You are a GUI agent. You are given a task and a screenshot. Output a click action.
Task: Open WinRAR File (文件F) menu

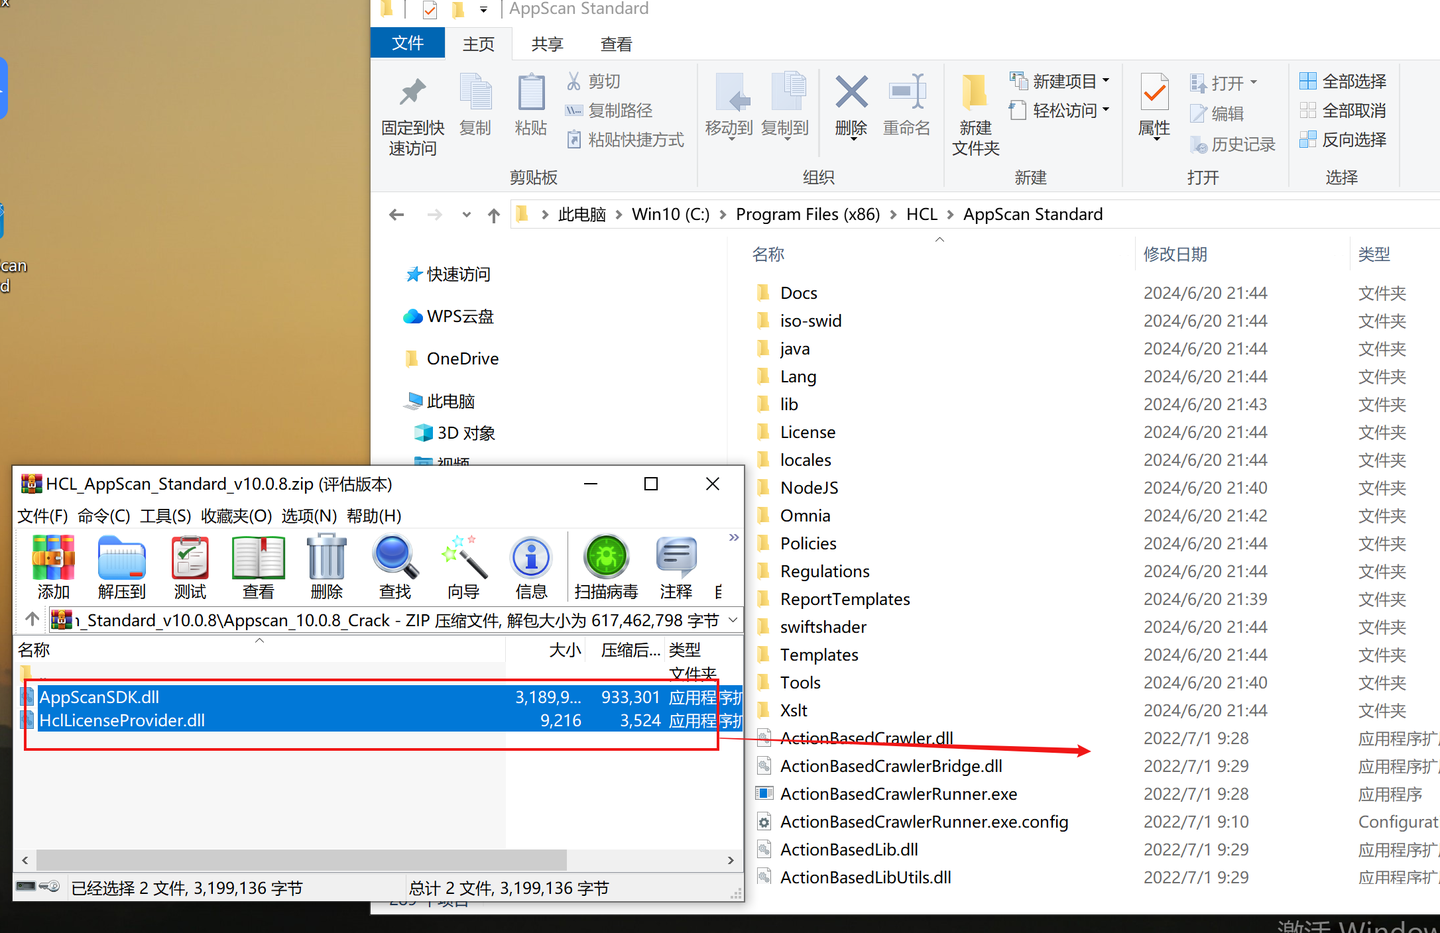point(43,516)
